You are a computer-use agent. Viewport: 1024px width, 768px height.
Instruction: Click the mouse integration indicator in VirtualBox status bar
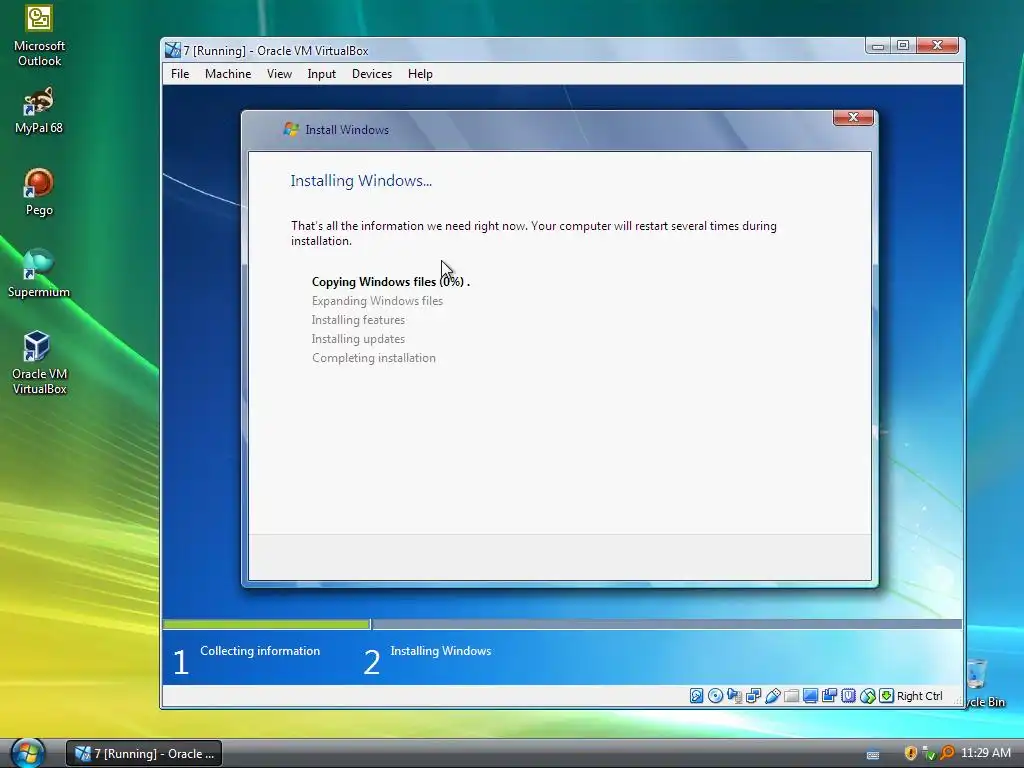[867, 696]
